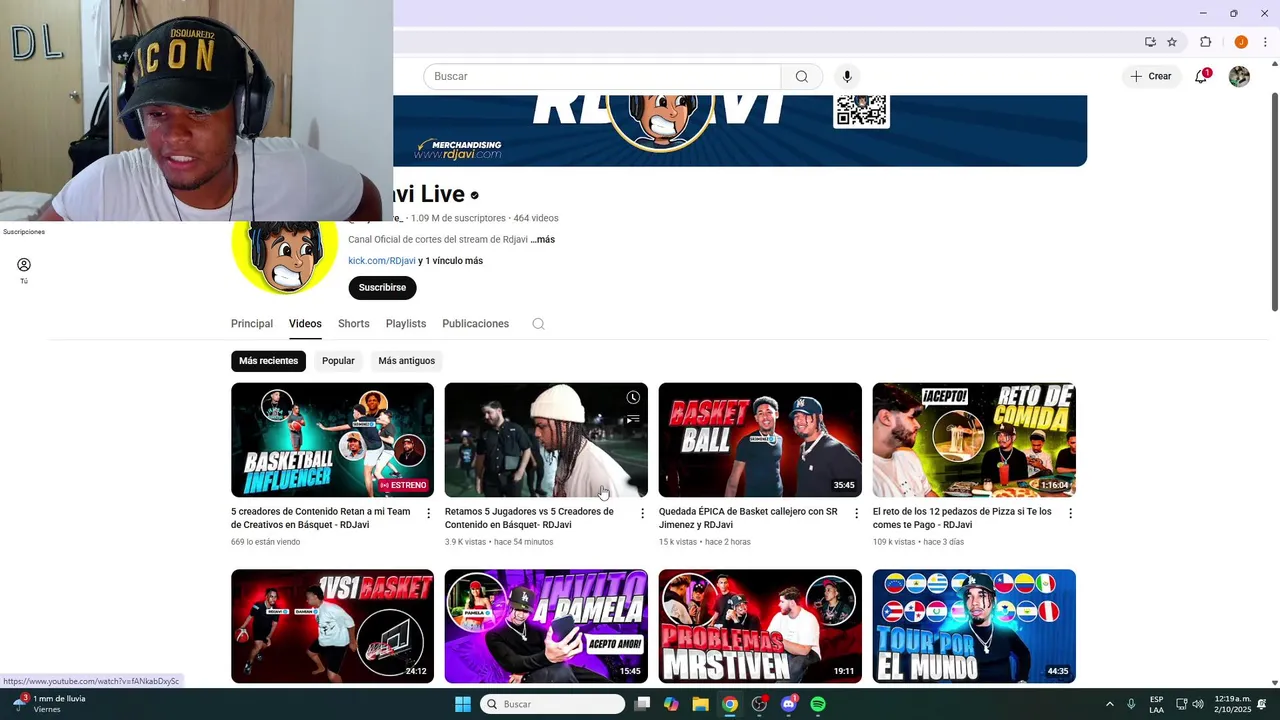1280x720 pixels.
Task: Open Chrome three-dot menu
Action: coord(1265,42)
